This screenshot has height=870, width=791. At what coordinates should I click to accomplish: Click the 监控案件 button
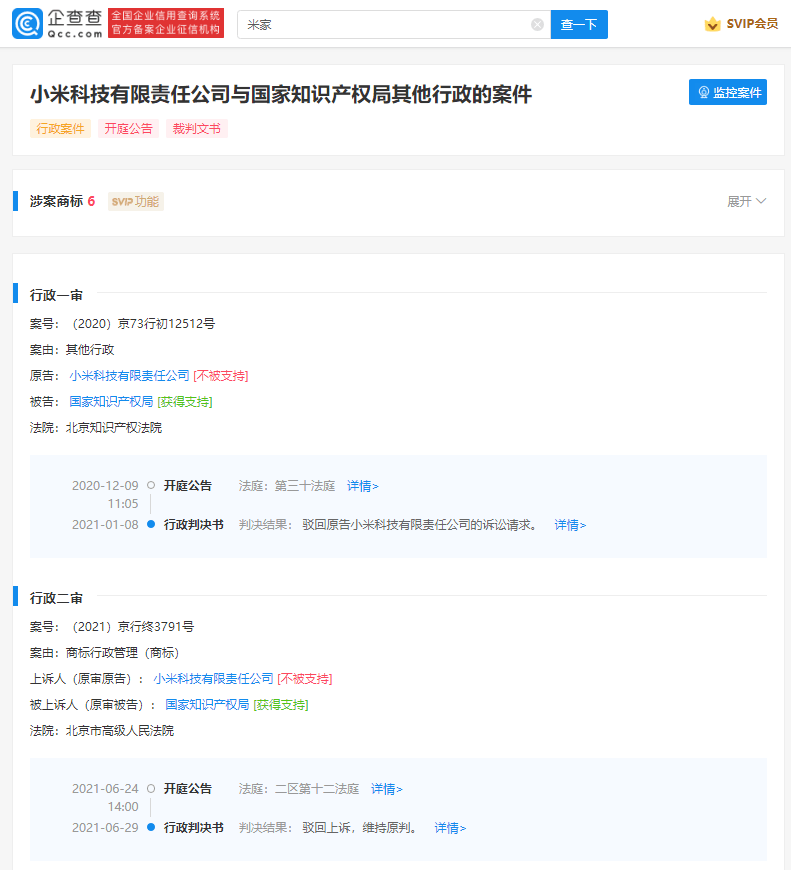728,92
